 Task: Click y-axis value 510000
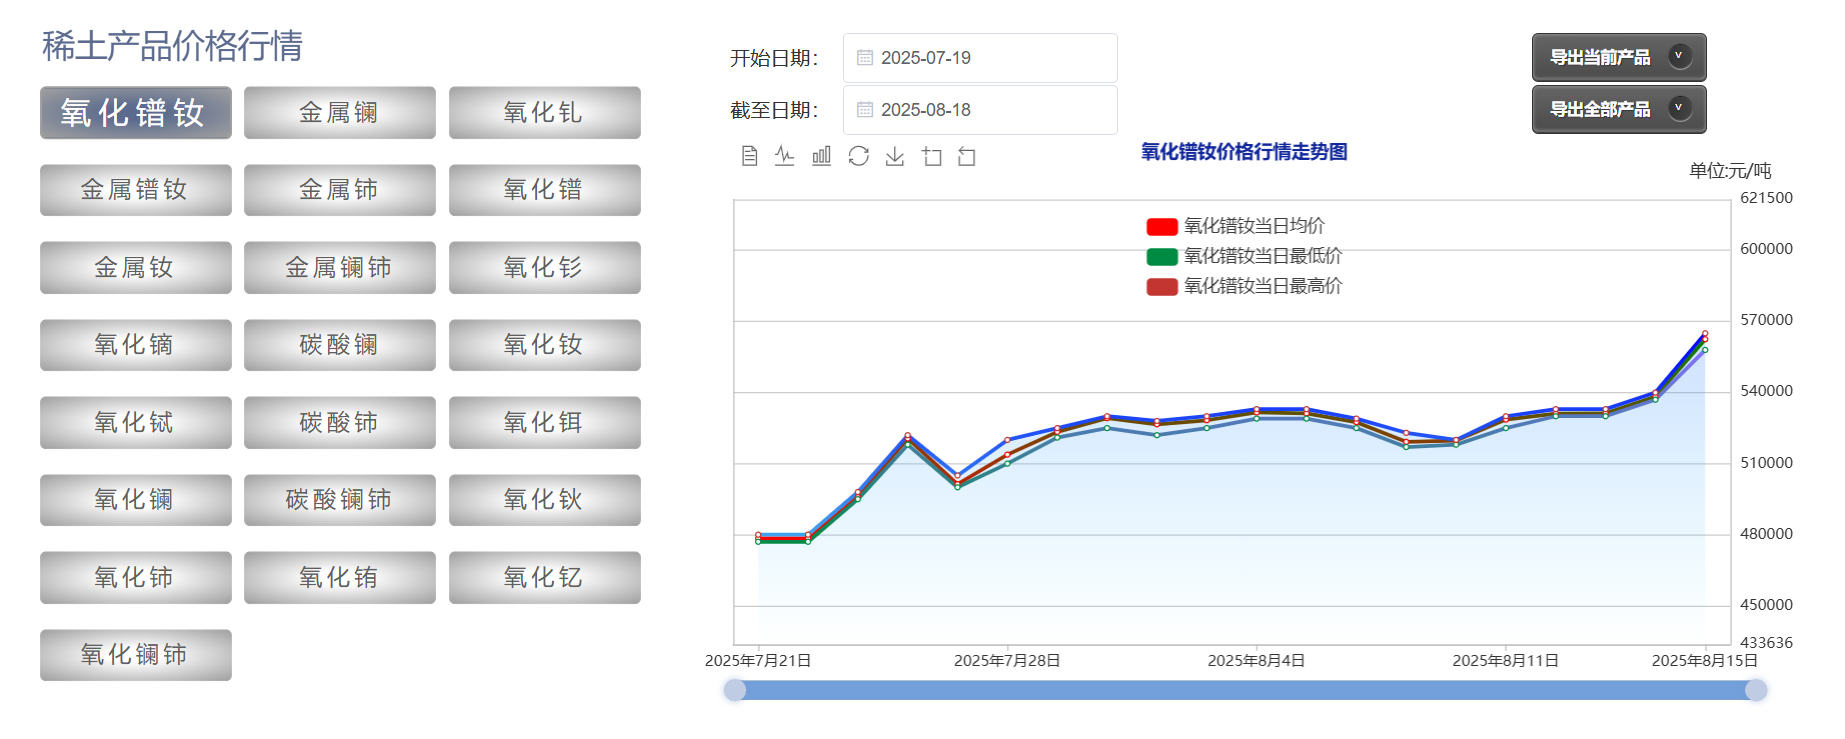click(1766, 463)
